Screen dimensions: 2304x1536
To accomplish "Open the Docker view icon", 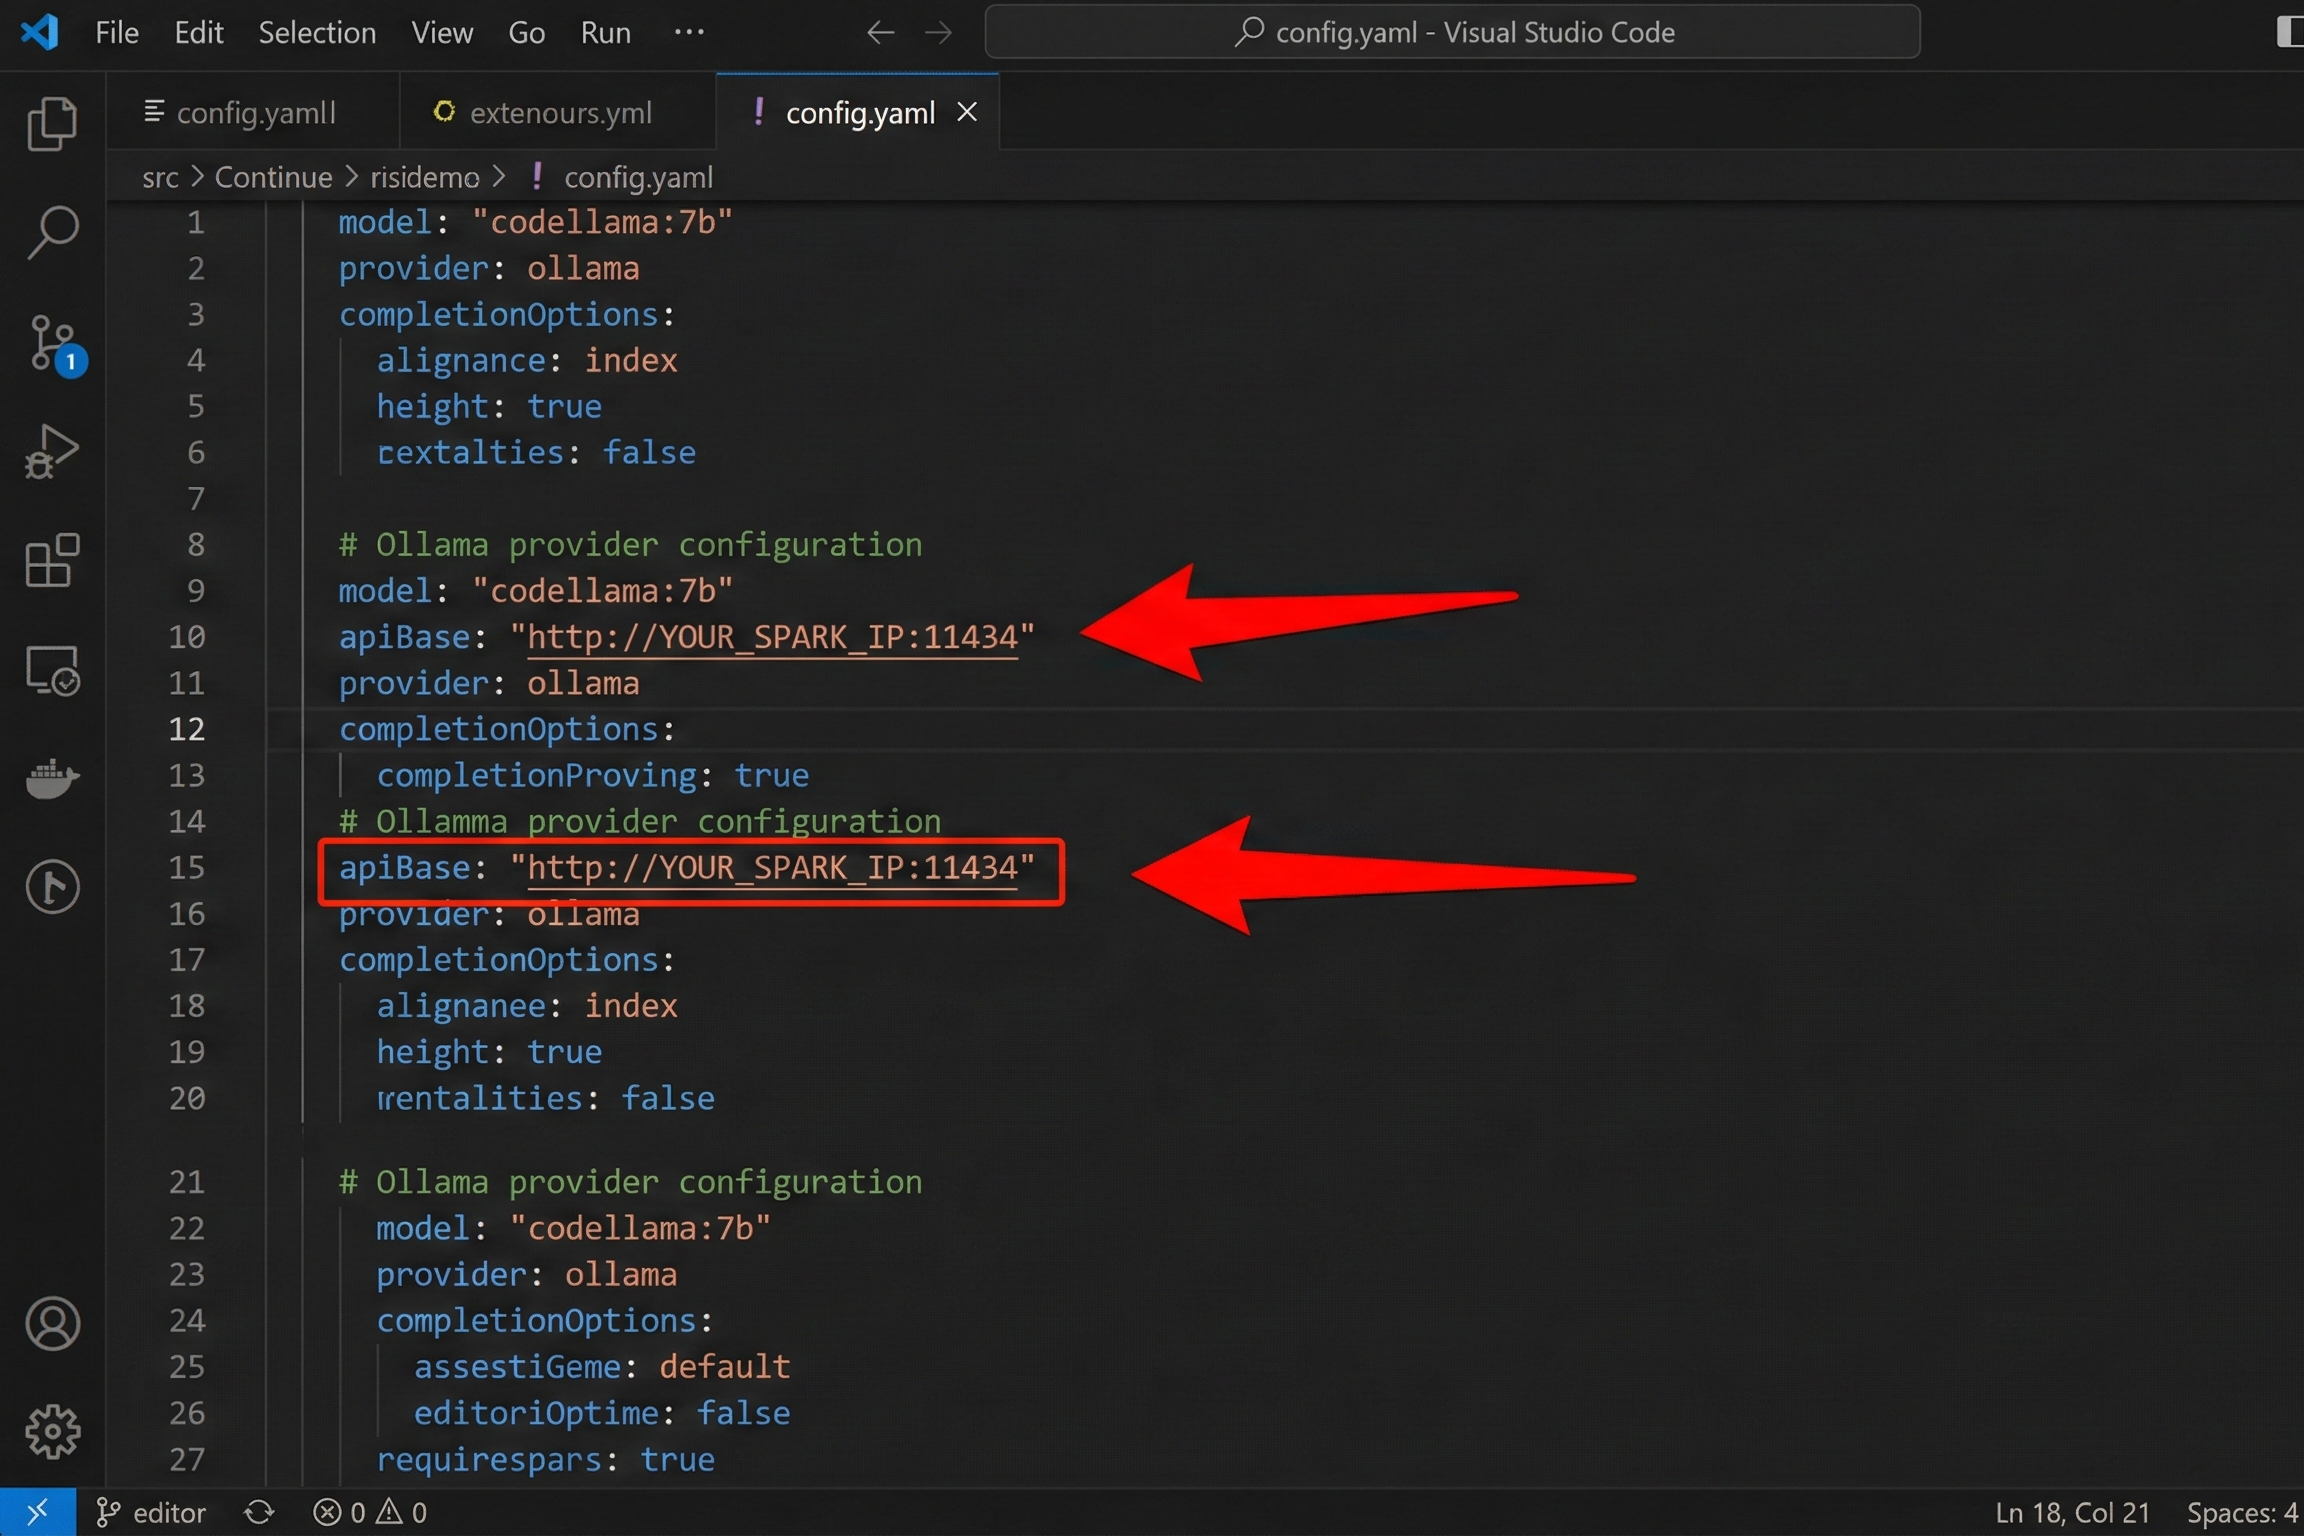I will click(x=52, y=778).
